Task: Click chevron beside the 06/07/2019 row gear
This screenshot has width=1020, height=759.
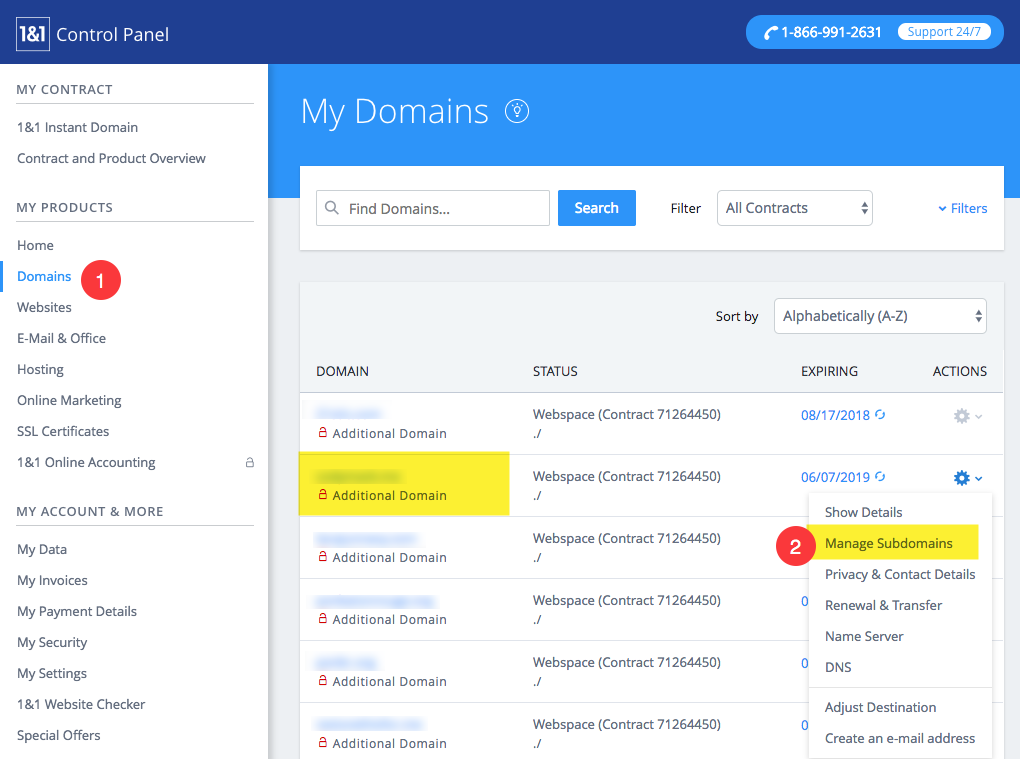Action: click(x=979, y=479)
